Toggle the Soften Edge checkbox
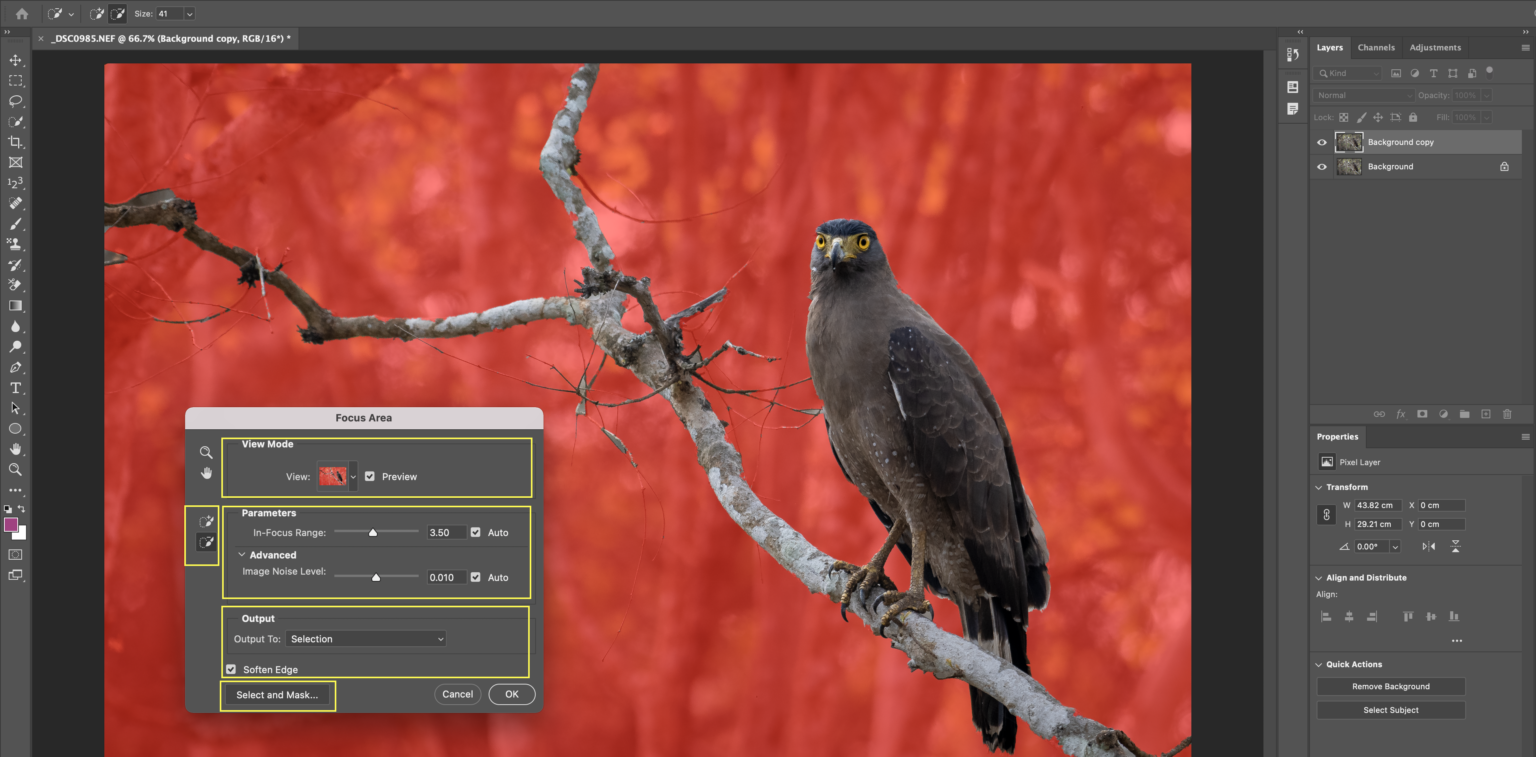 (x=231, y=670)
